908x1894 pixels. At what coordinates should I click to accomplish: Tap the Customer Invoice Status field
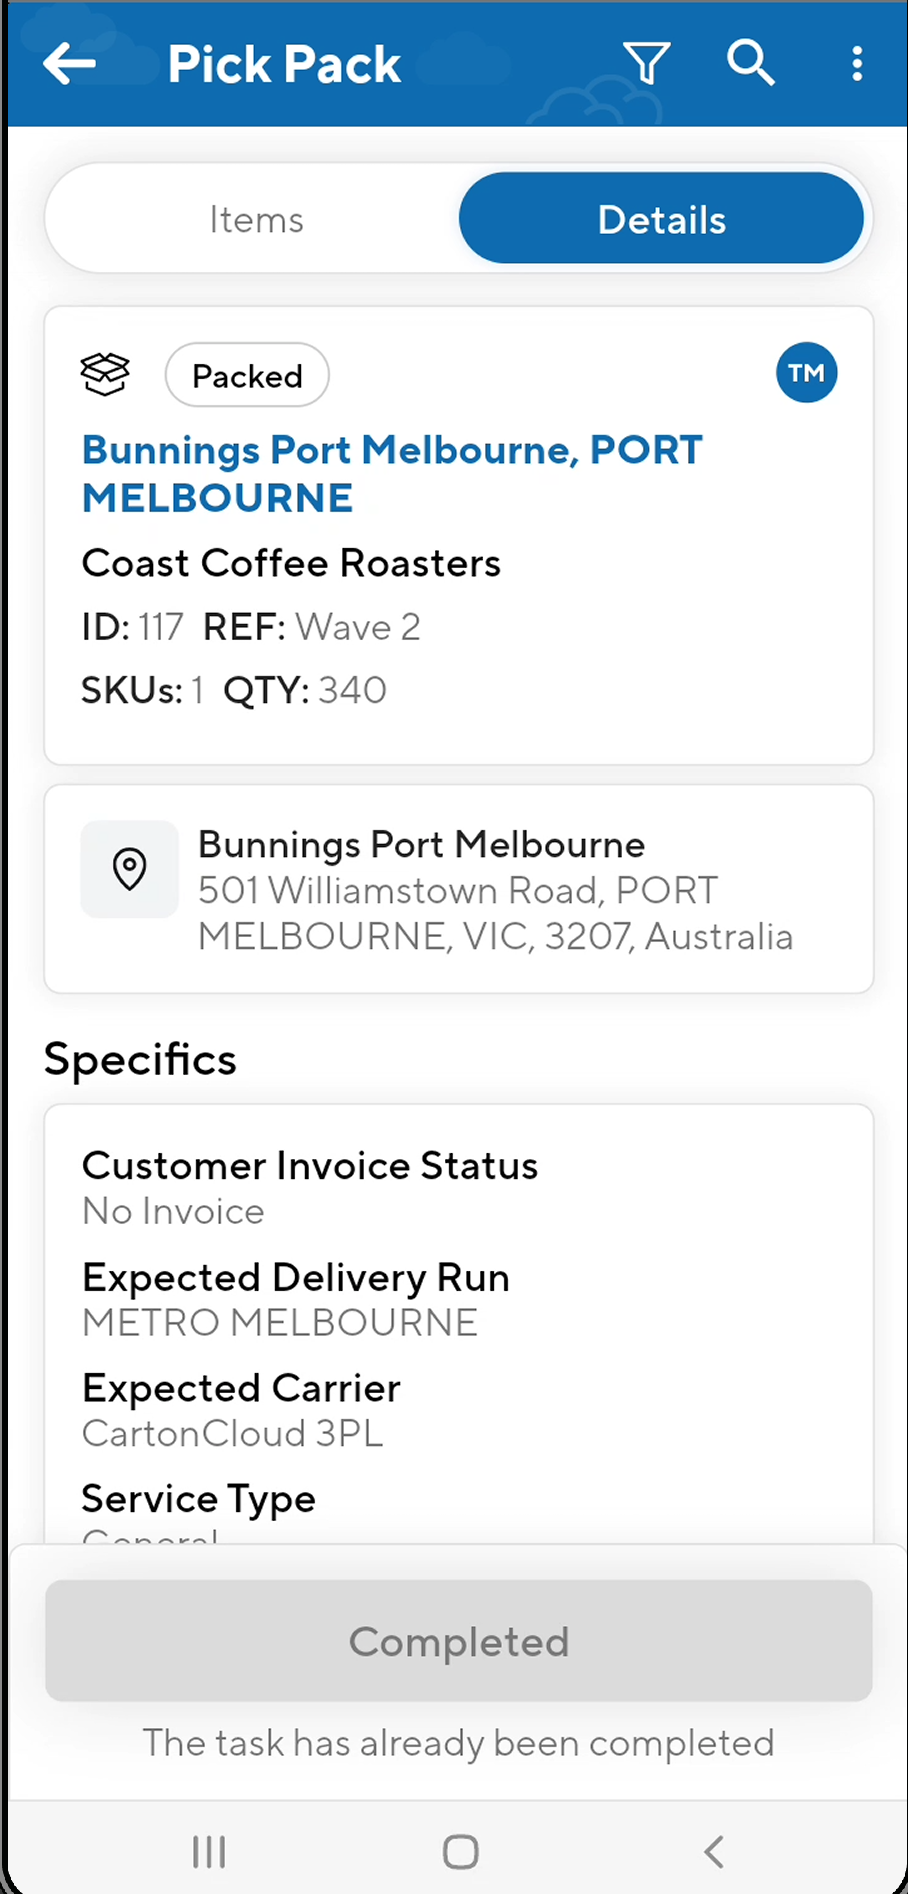310,1187
